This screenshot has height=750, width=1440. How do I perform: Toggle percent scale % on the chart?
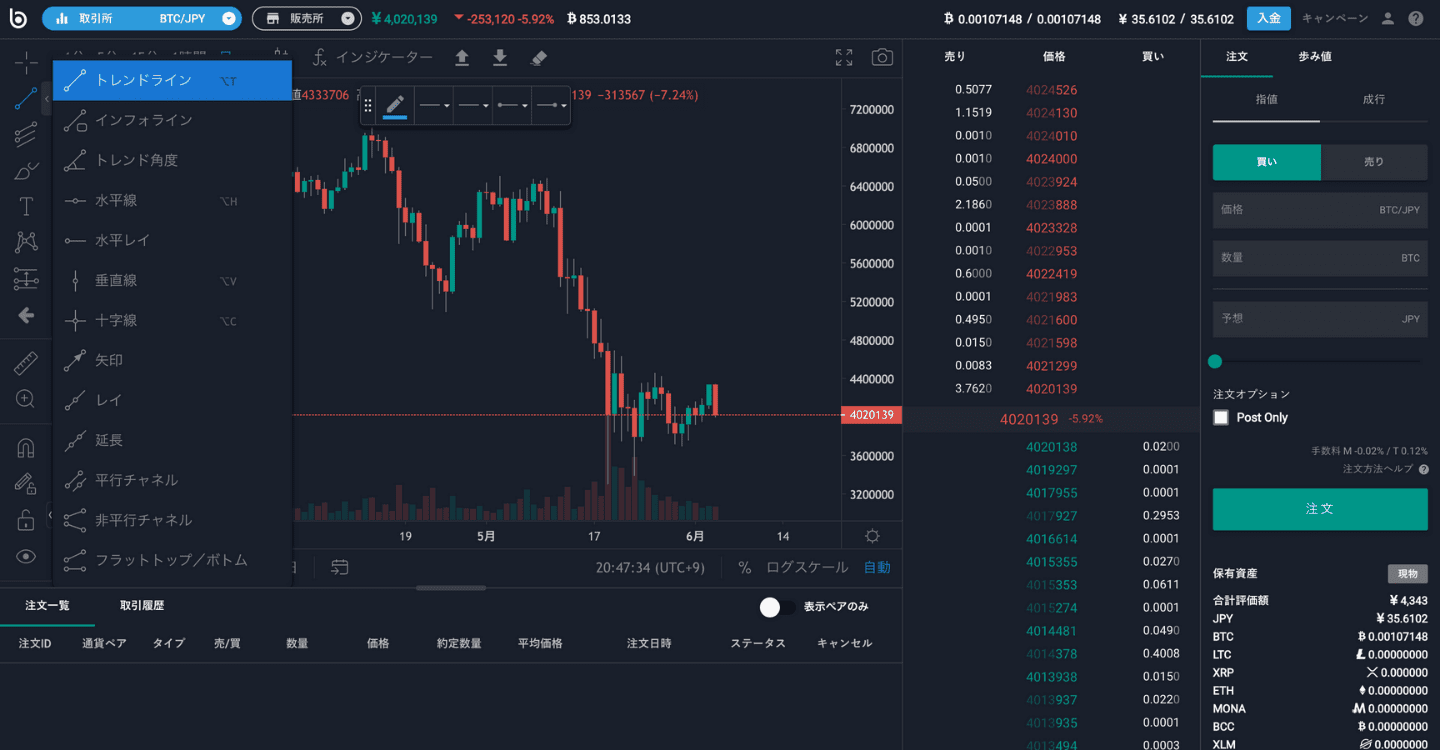745,567
